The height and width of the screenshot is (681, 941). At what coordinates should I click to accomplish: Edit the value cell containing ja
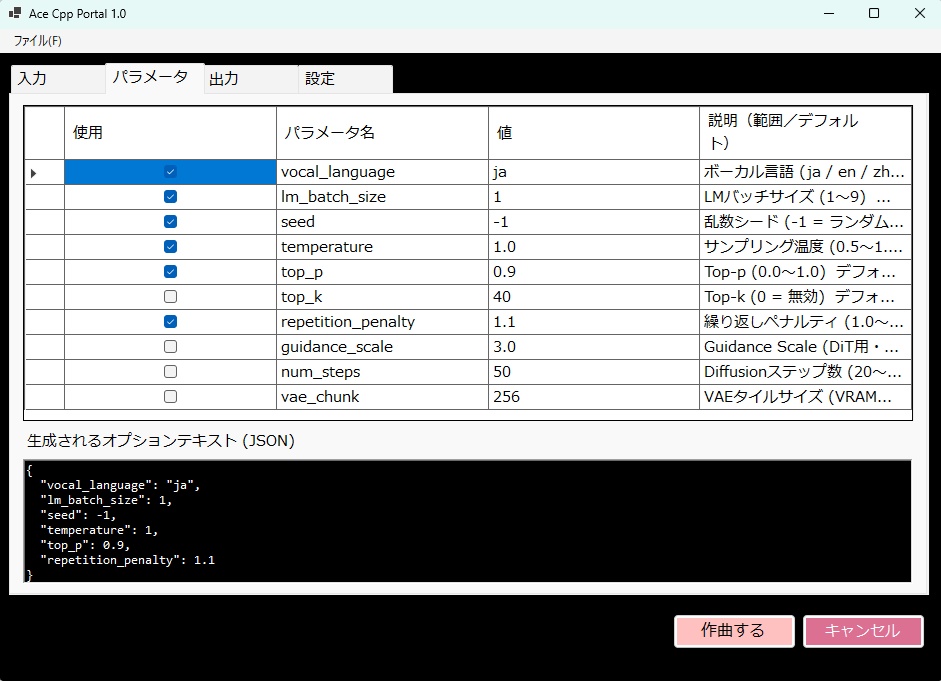click(594, 172)
